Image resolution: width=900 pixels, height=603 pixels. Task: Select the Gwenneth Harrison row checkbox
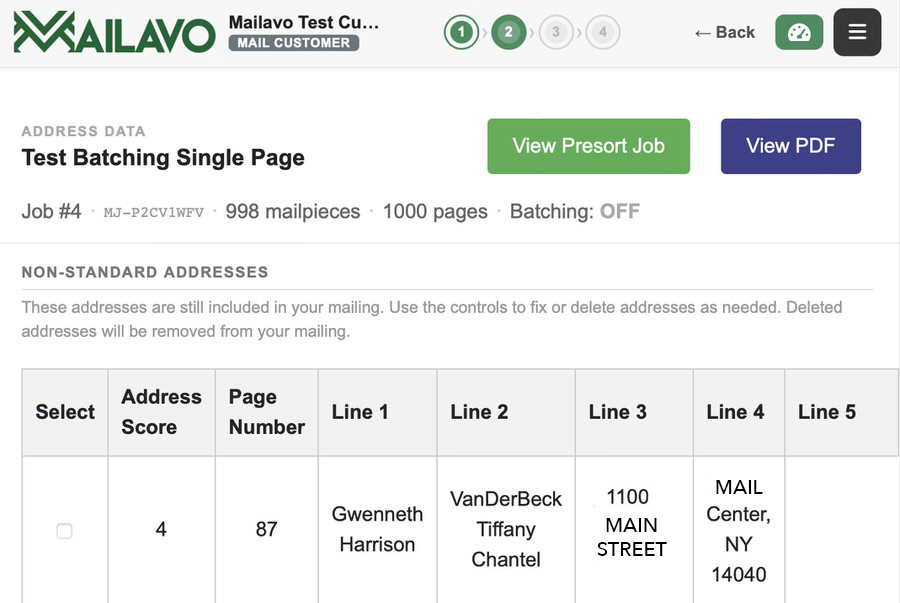click(64, 531)
